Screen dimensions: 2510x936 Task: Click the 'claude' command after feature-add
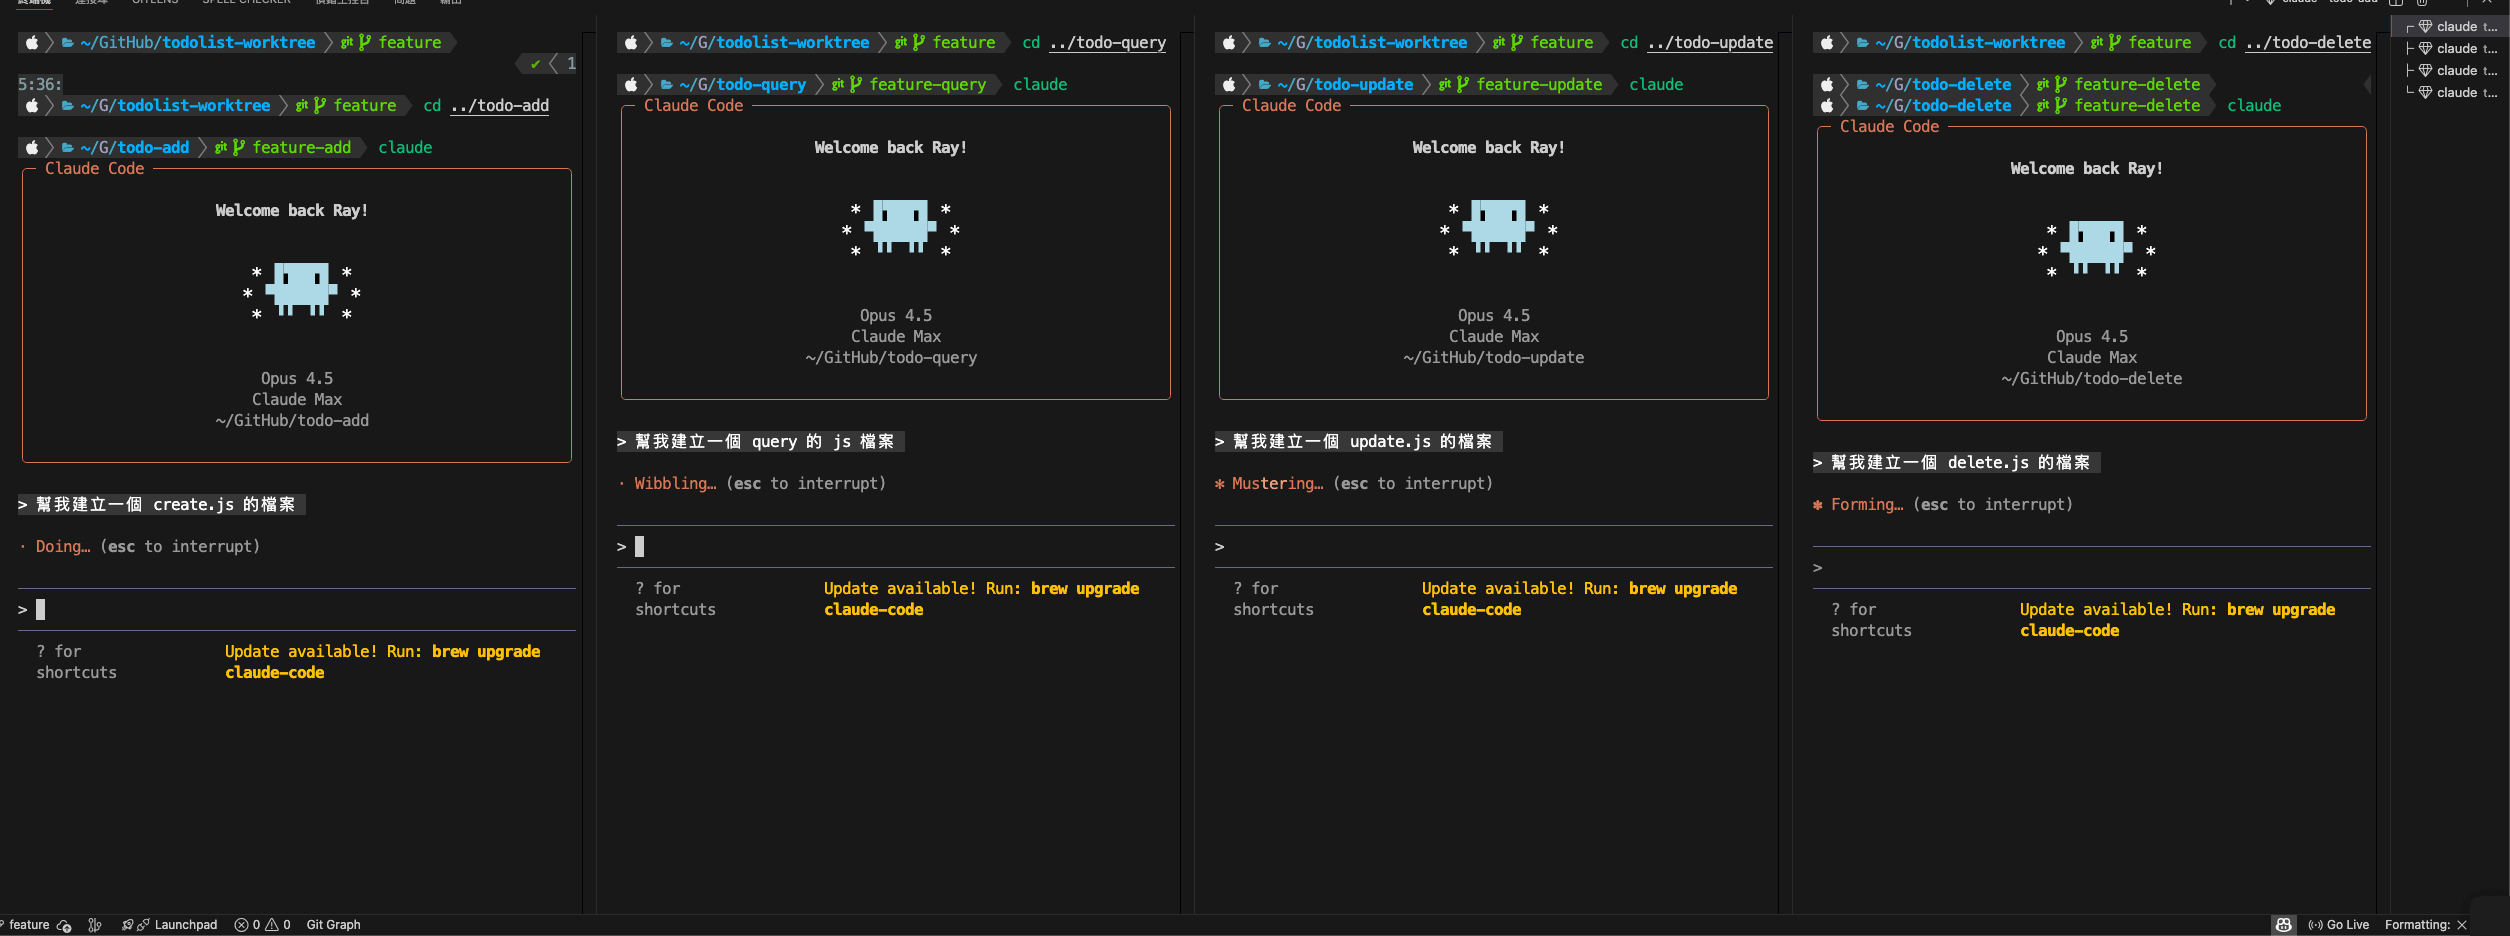(405, 148)
